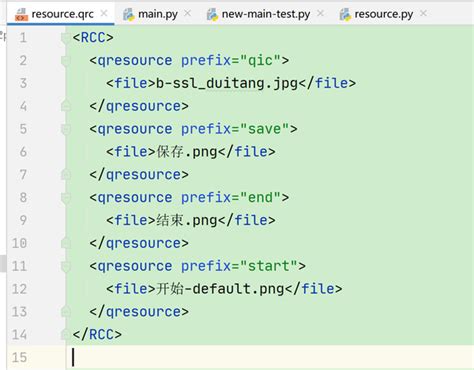Image resolution: width=474 pixels, height=370 pixels.
Task: Close the main.py tab
Action: pos(188,13)
